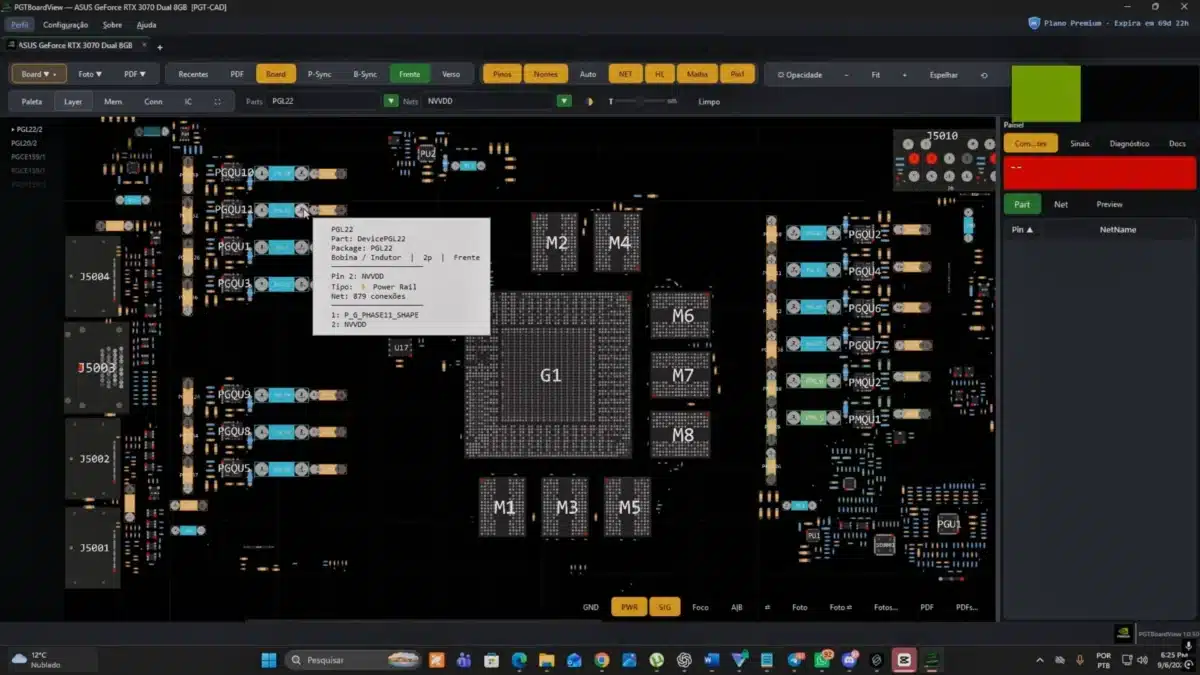Open the Configuração menu
Viewport: 1200px width, 675px height.
pos(65,24)
